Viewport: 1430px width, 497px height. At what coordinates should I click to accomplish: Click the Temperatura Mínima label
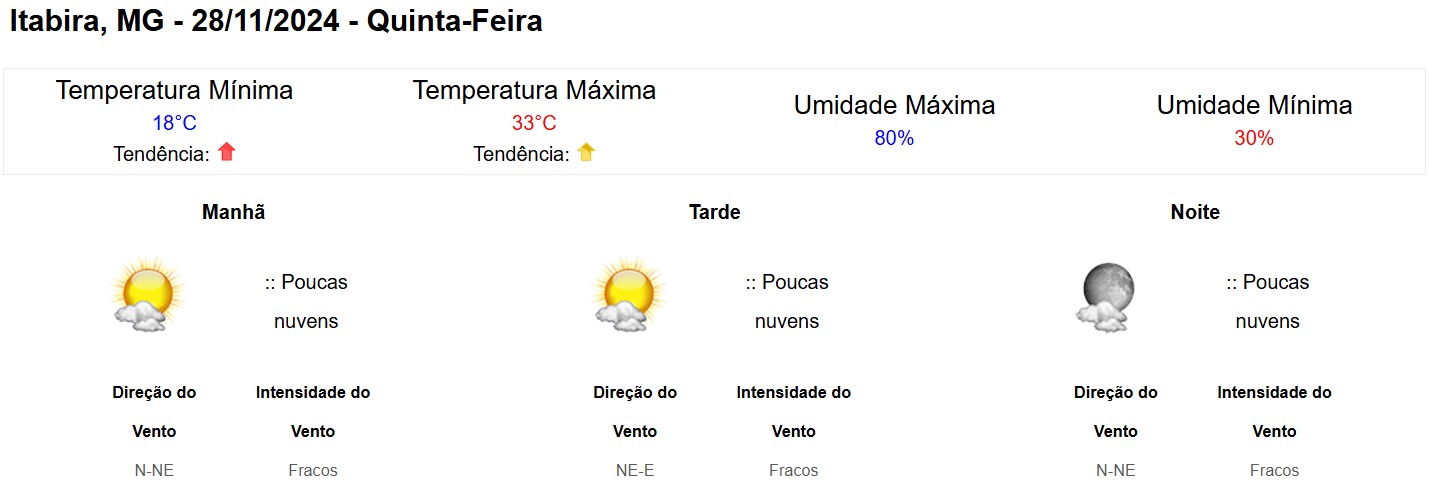point(174,90)
